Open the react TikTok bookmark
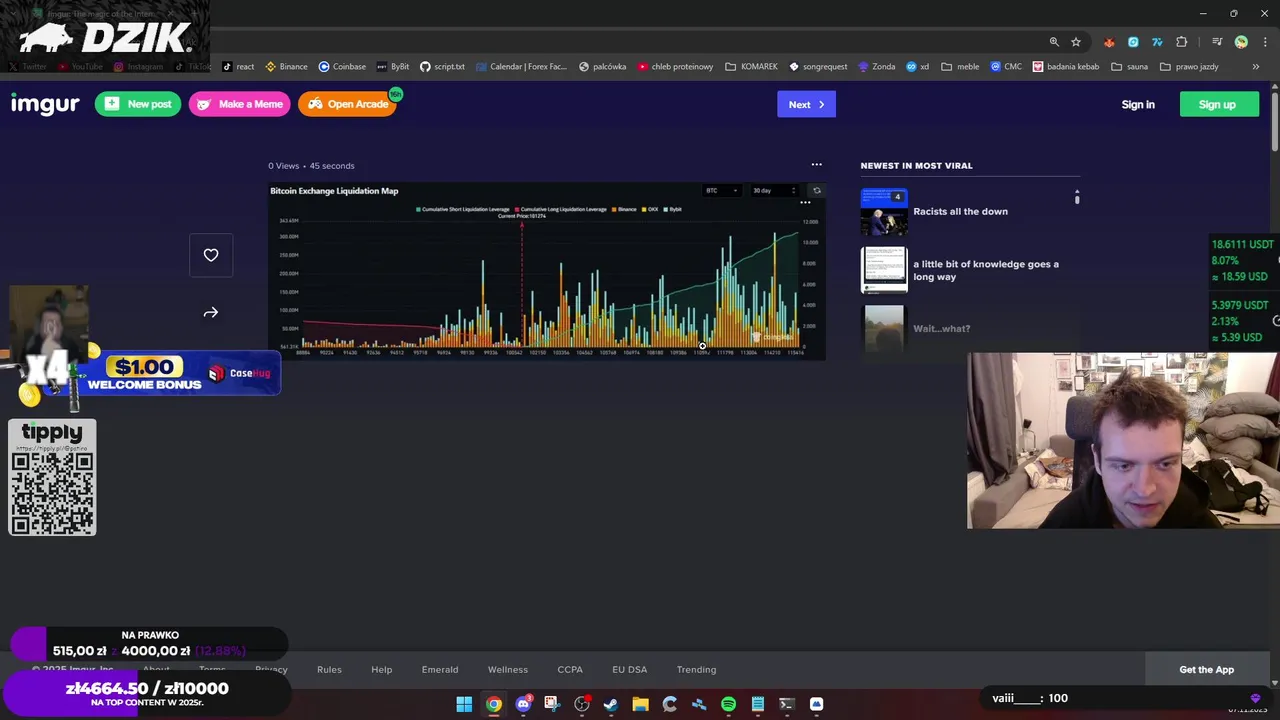 coord(238,67)
